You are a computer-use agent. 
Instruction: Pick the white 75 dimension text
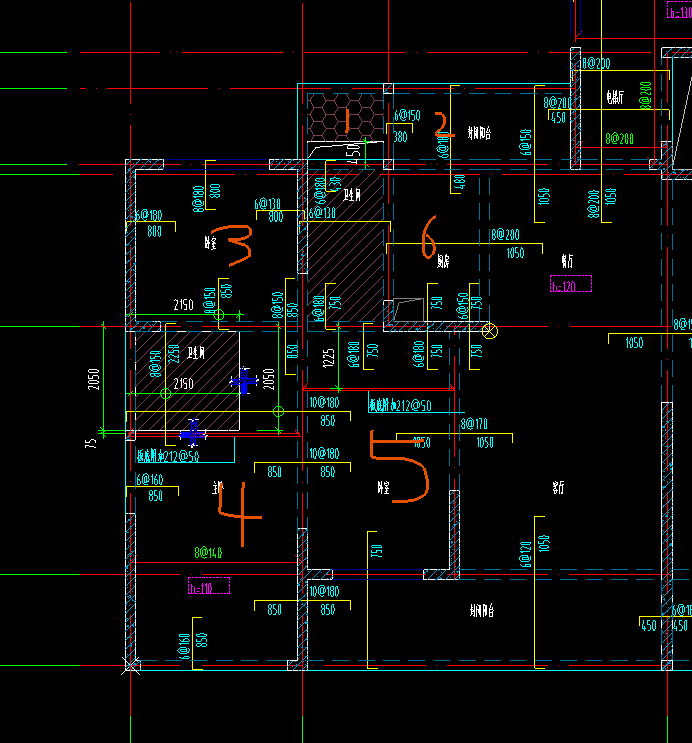[x=91, y=444]
